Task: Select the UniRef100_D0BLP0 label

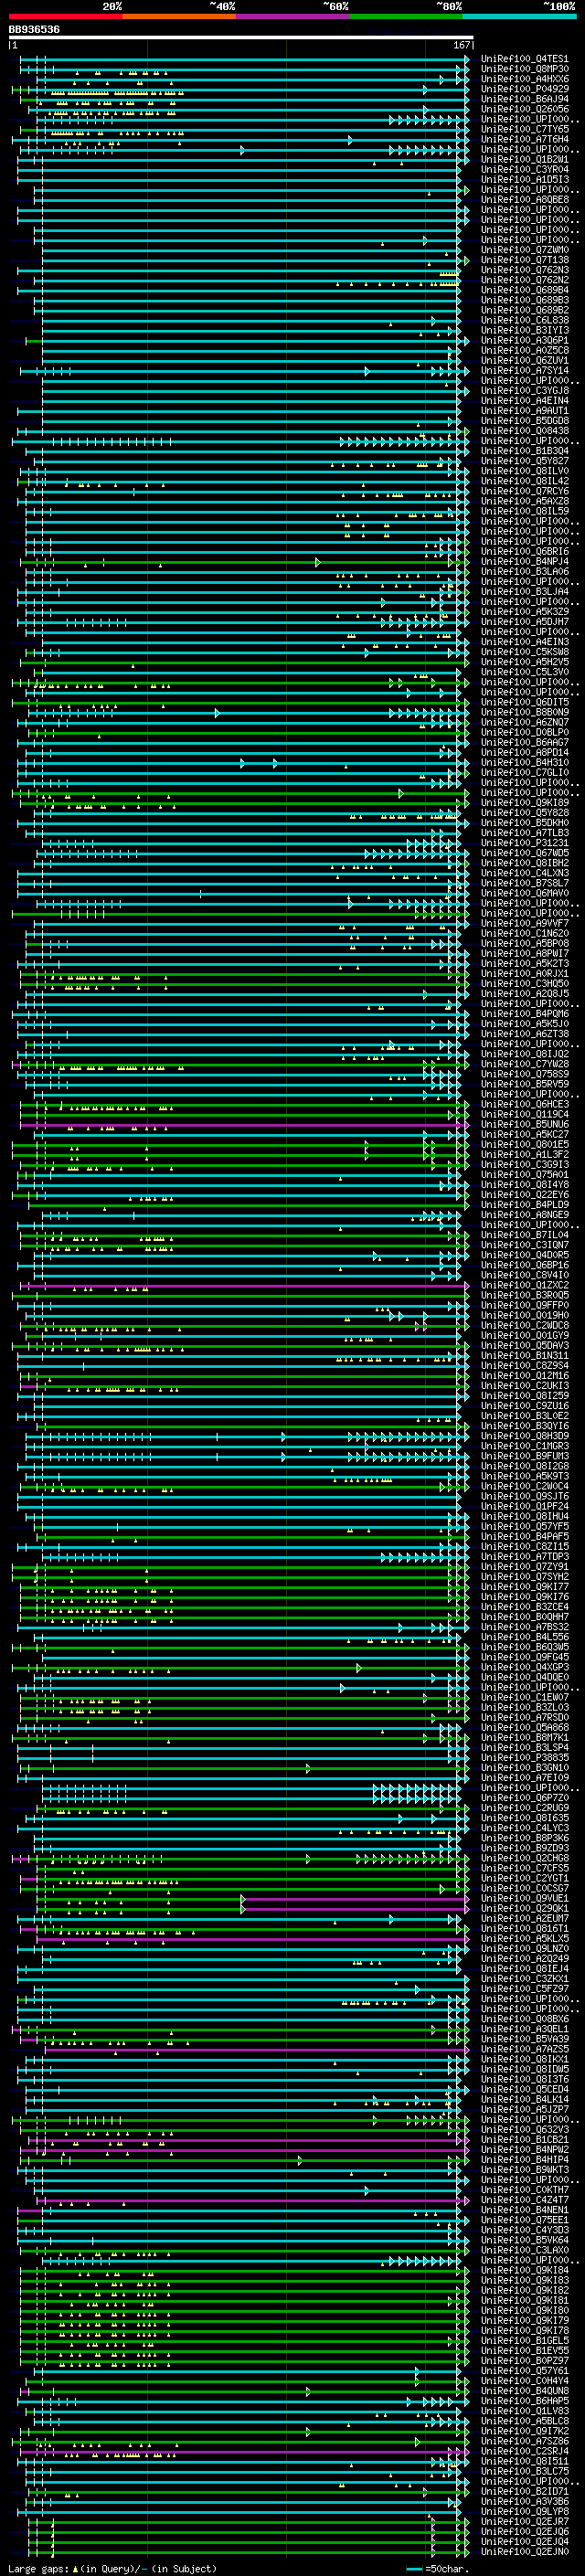Action: [x=524, y=733]
